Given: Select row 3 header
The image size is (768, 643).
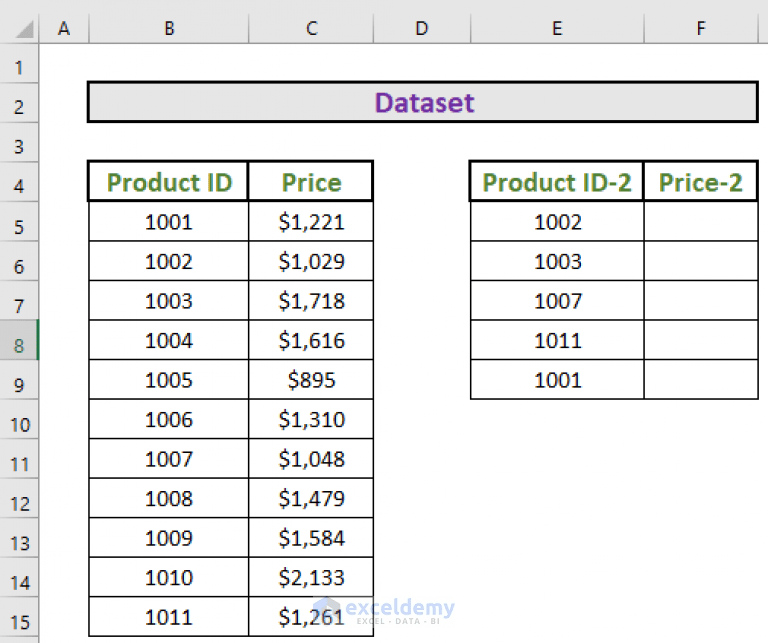Looking at the screenshot, I should pos(19,143).
